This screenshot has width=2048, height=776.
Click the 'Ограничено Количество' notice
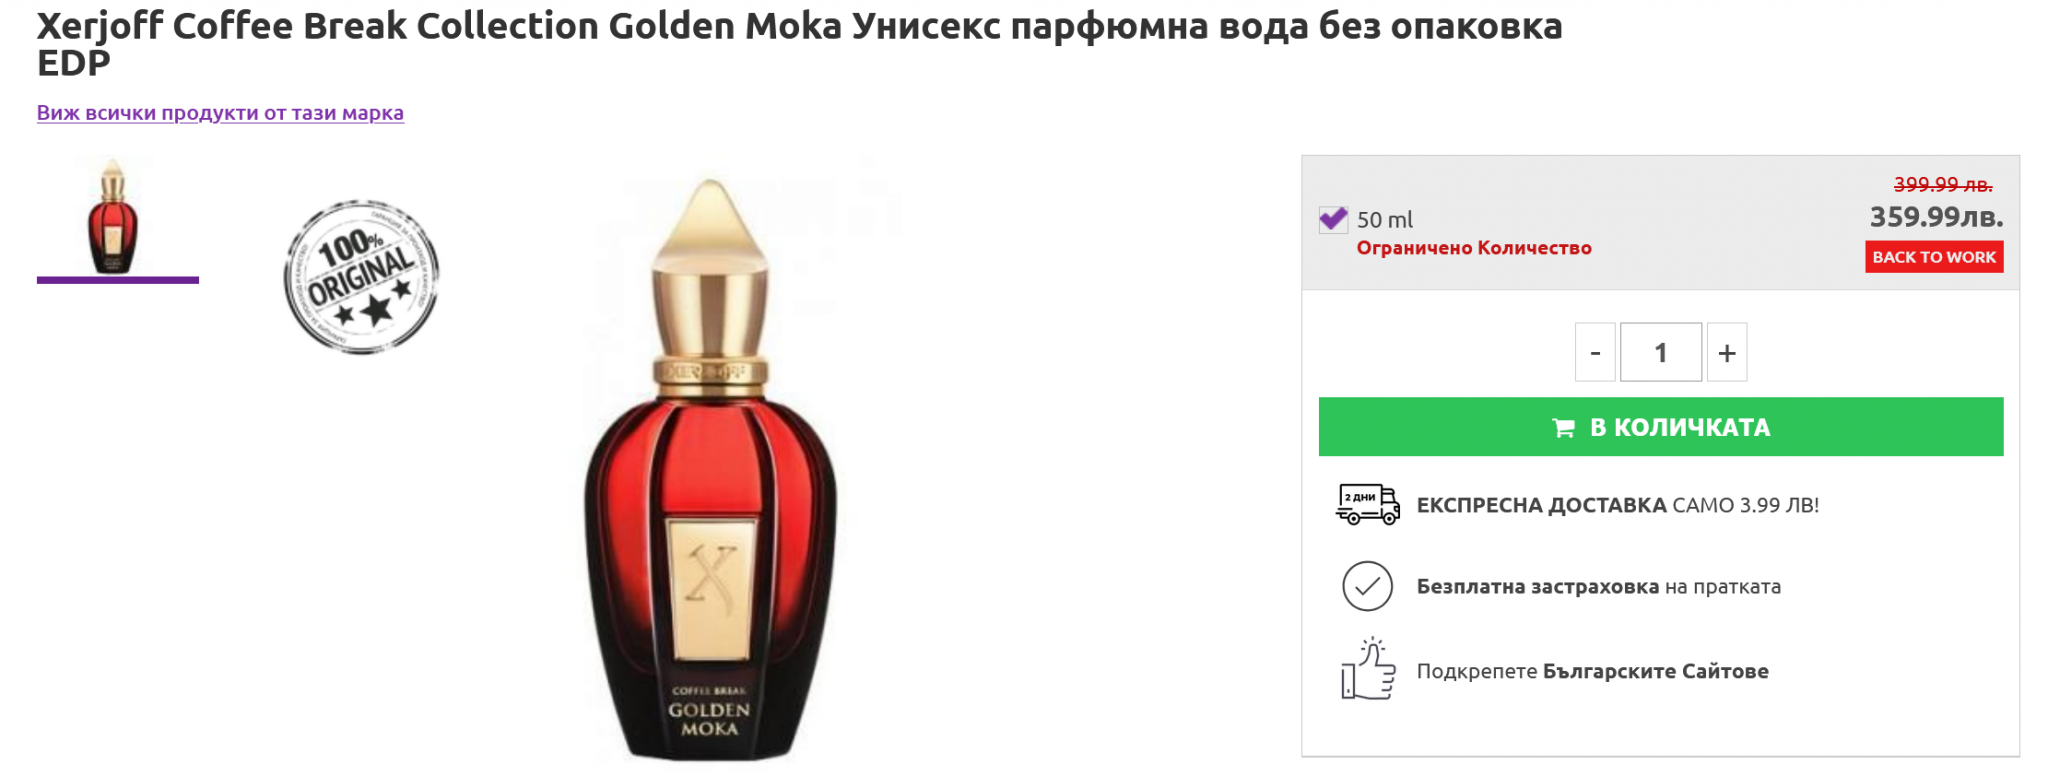click(x=1474, y=248)
